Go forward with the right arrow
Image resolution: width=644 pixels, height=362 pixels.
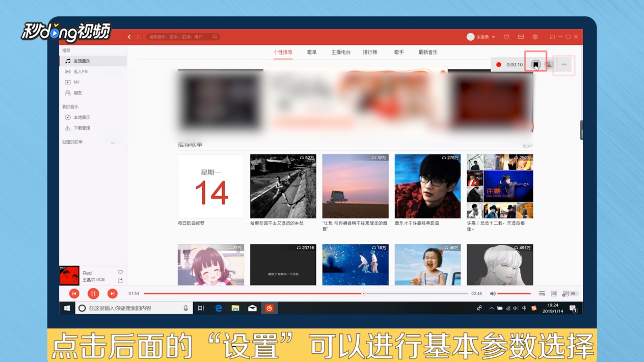(x=138, y=37)
